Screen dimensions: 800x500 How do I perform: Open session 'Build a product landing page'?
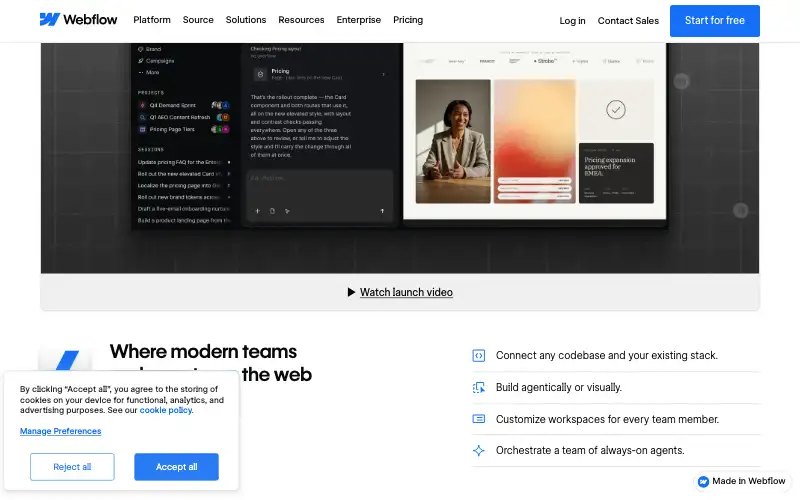(184, 221)
